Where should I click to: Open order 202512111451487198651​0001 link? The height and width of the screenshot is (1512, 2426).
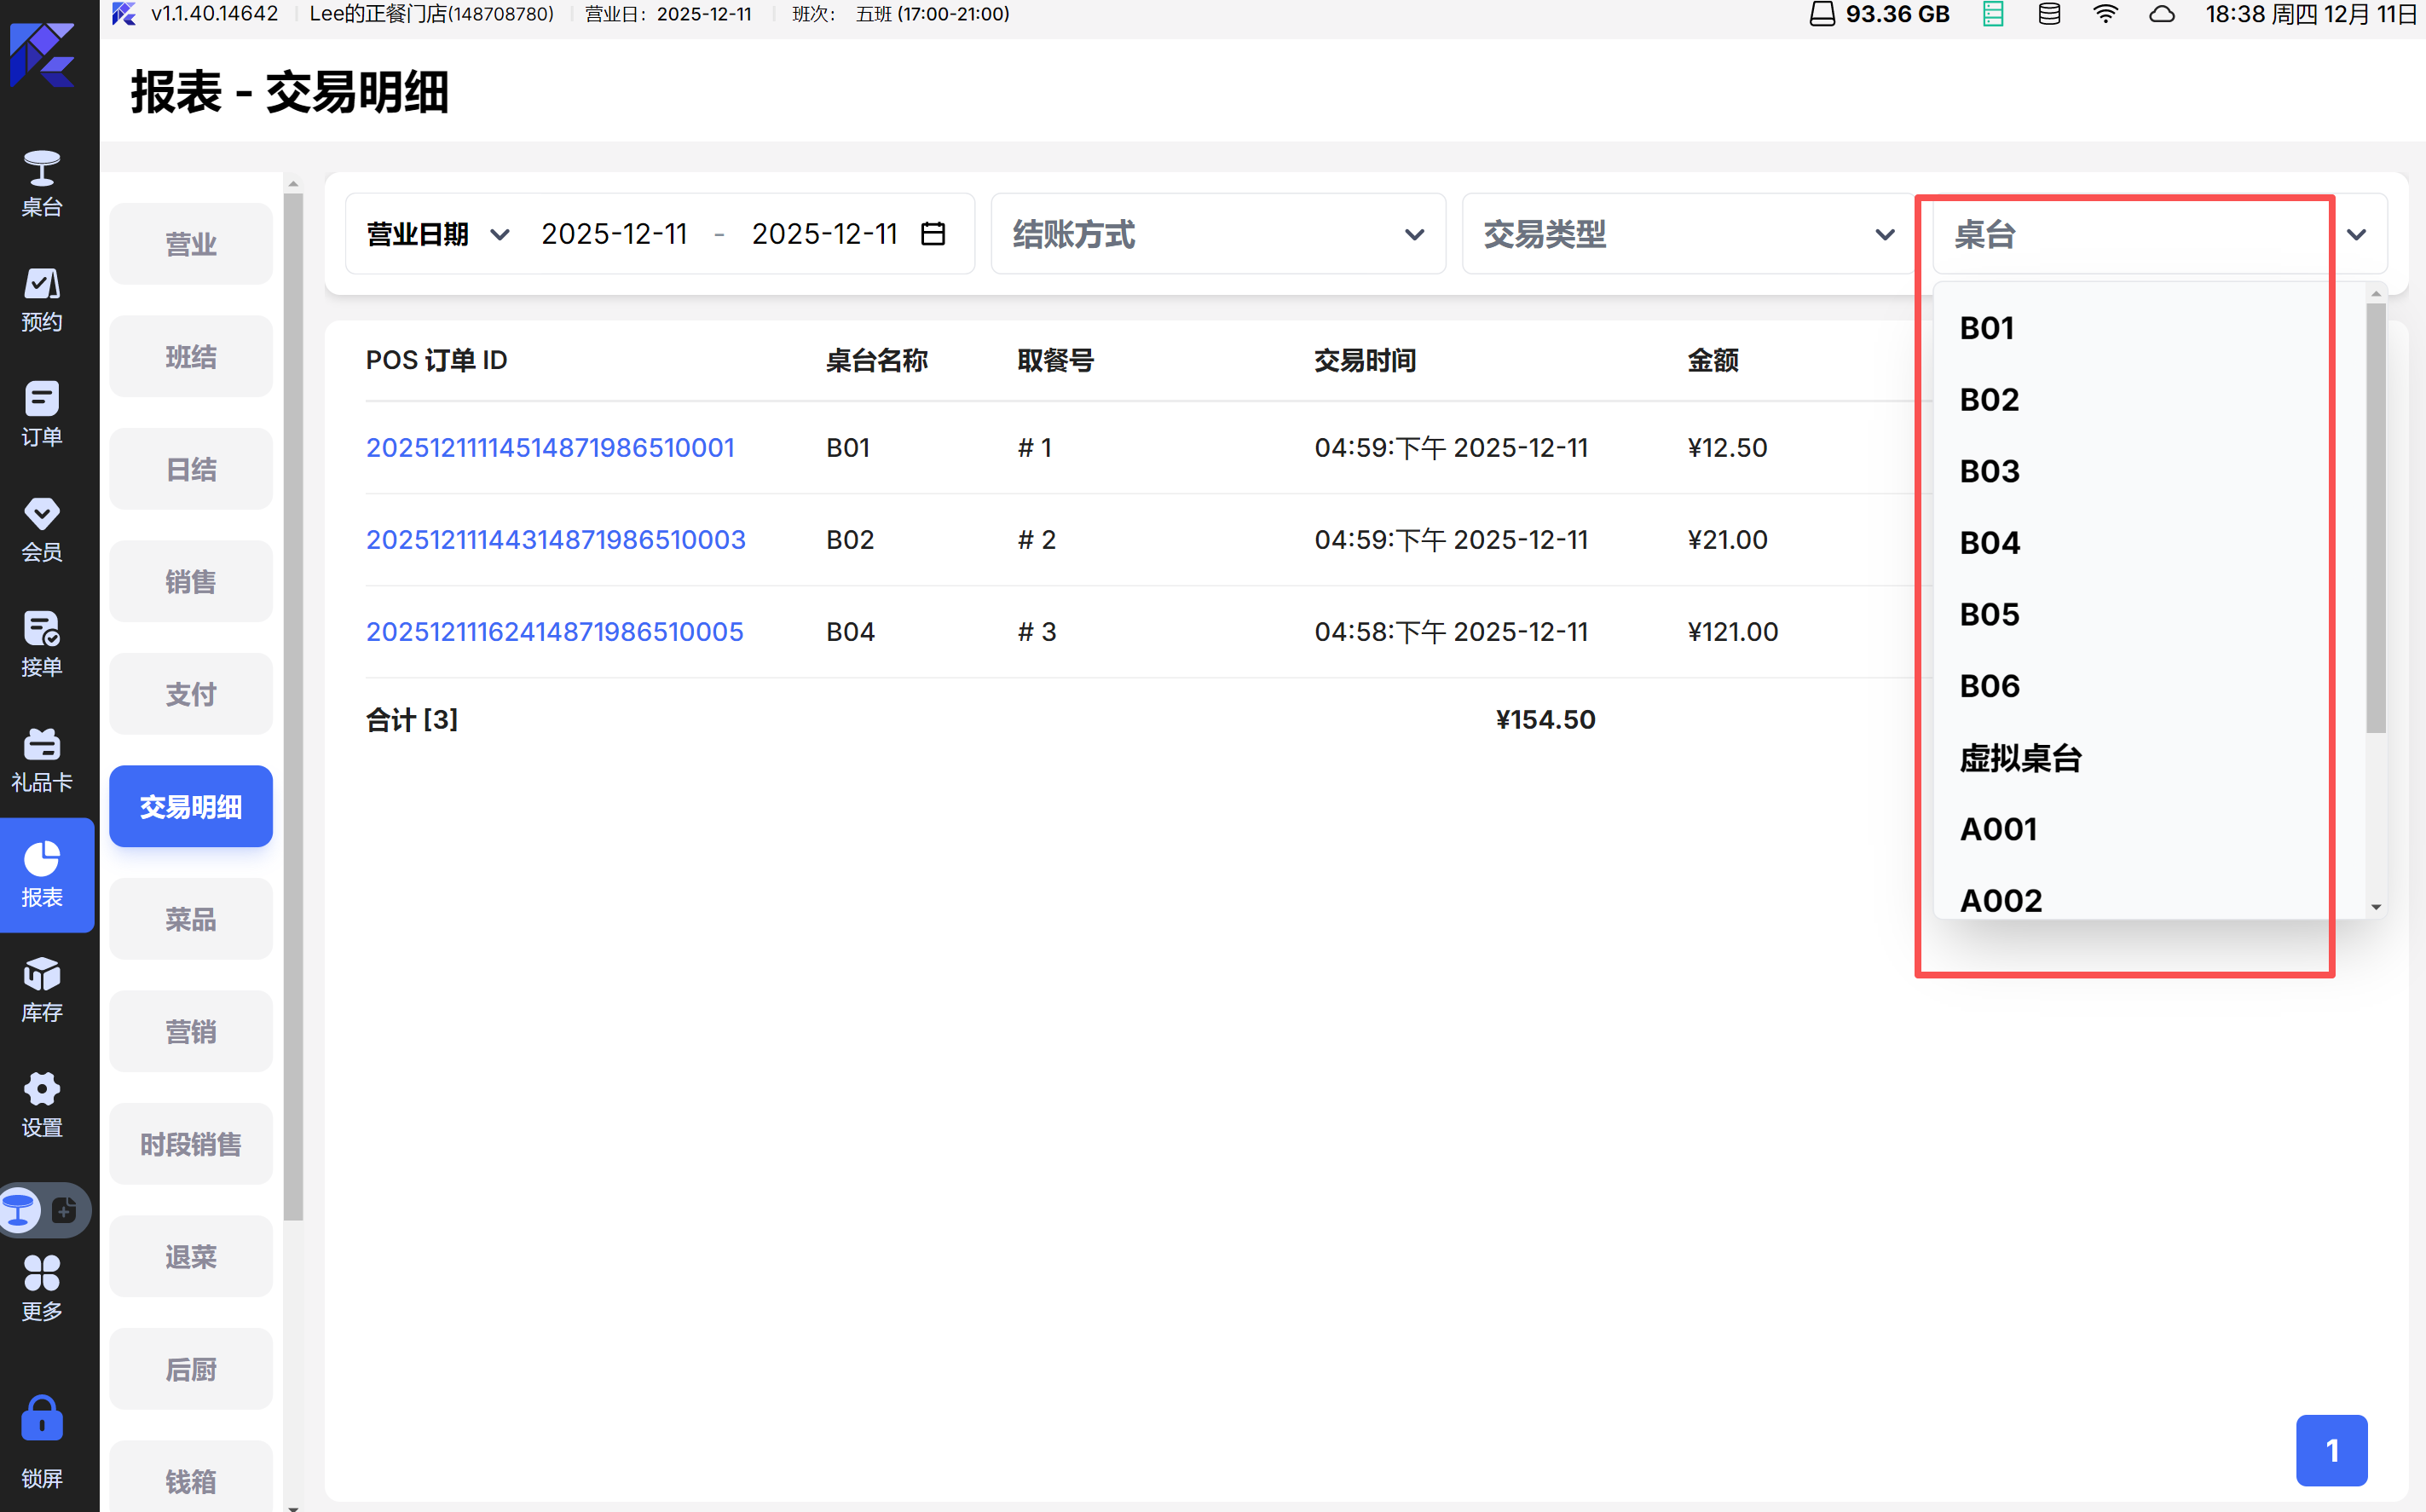click(550, 447)
